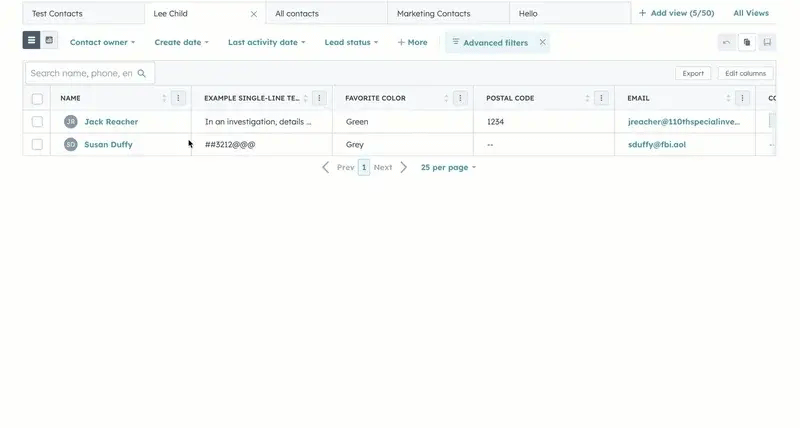Open Example Single-Line Text column options

[x=319, y=98]
